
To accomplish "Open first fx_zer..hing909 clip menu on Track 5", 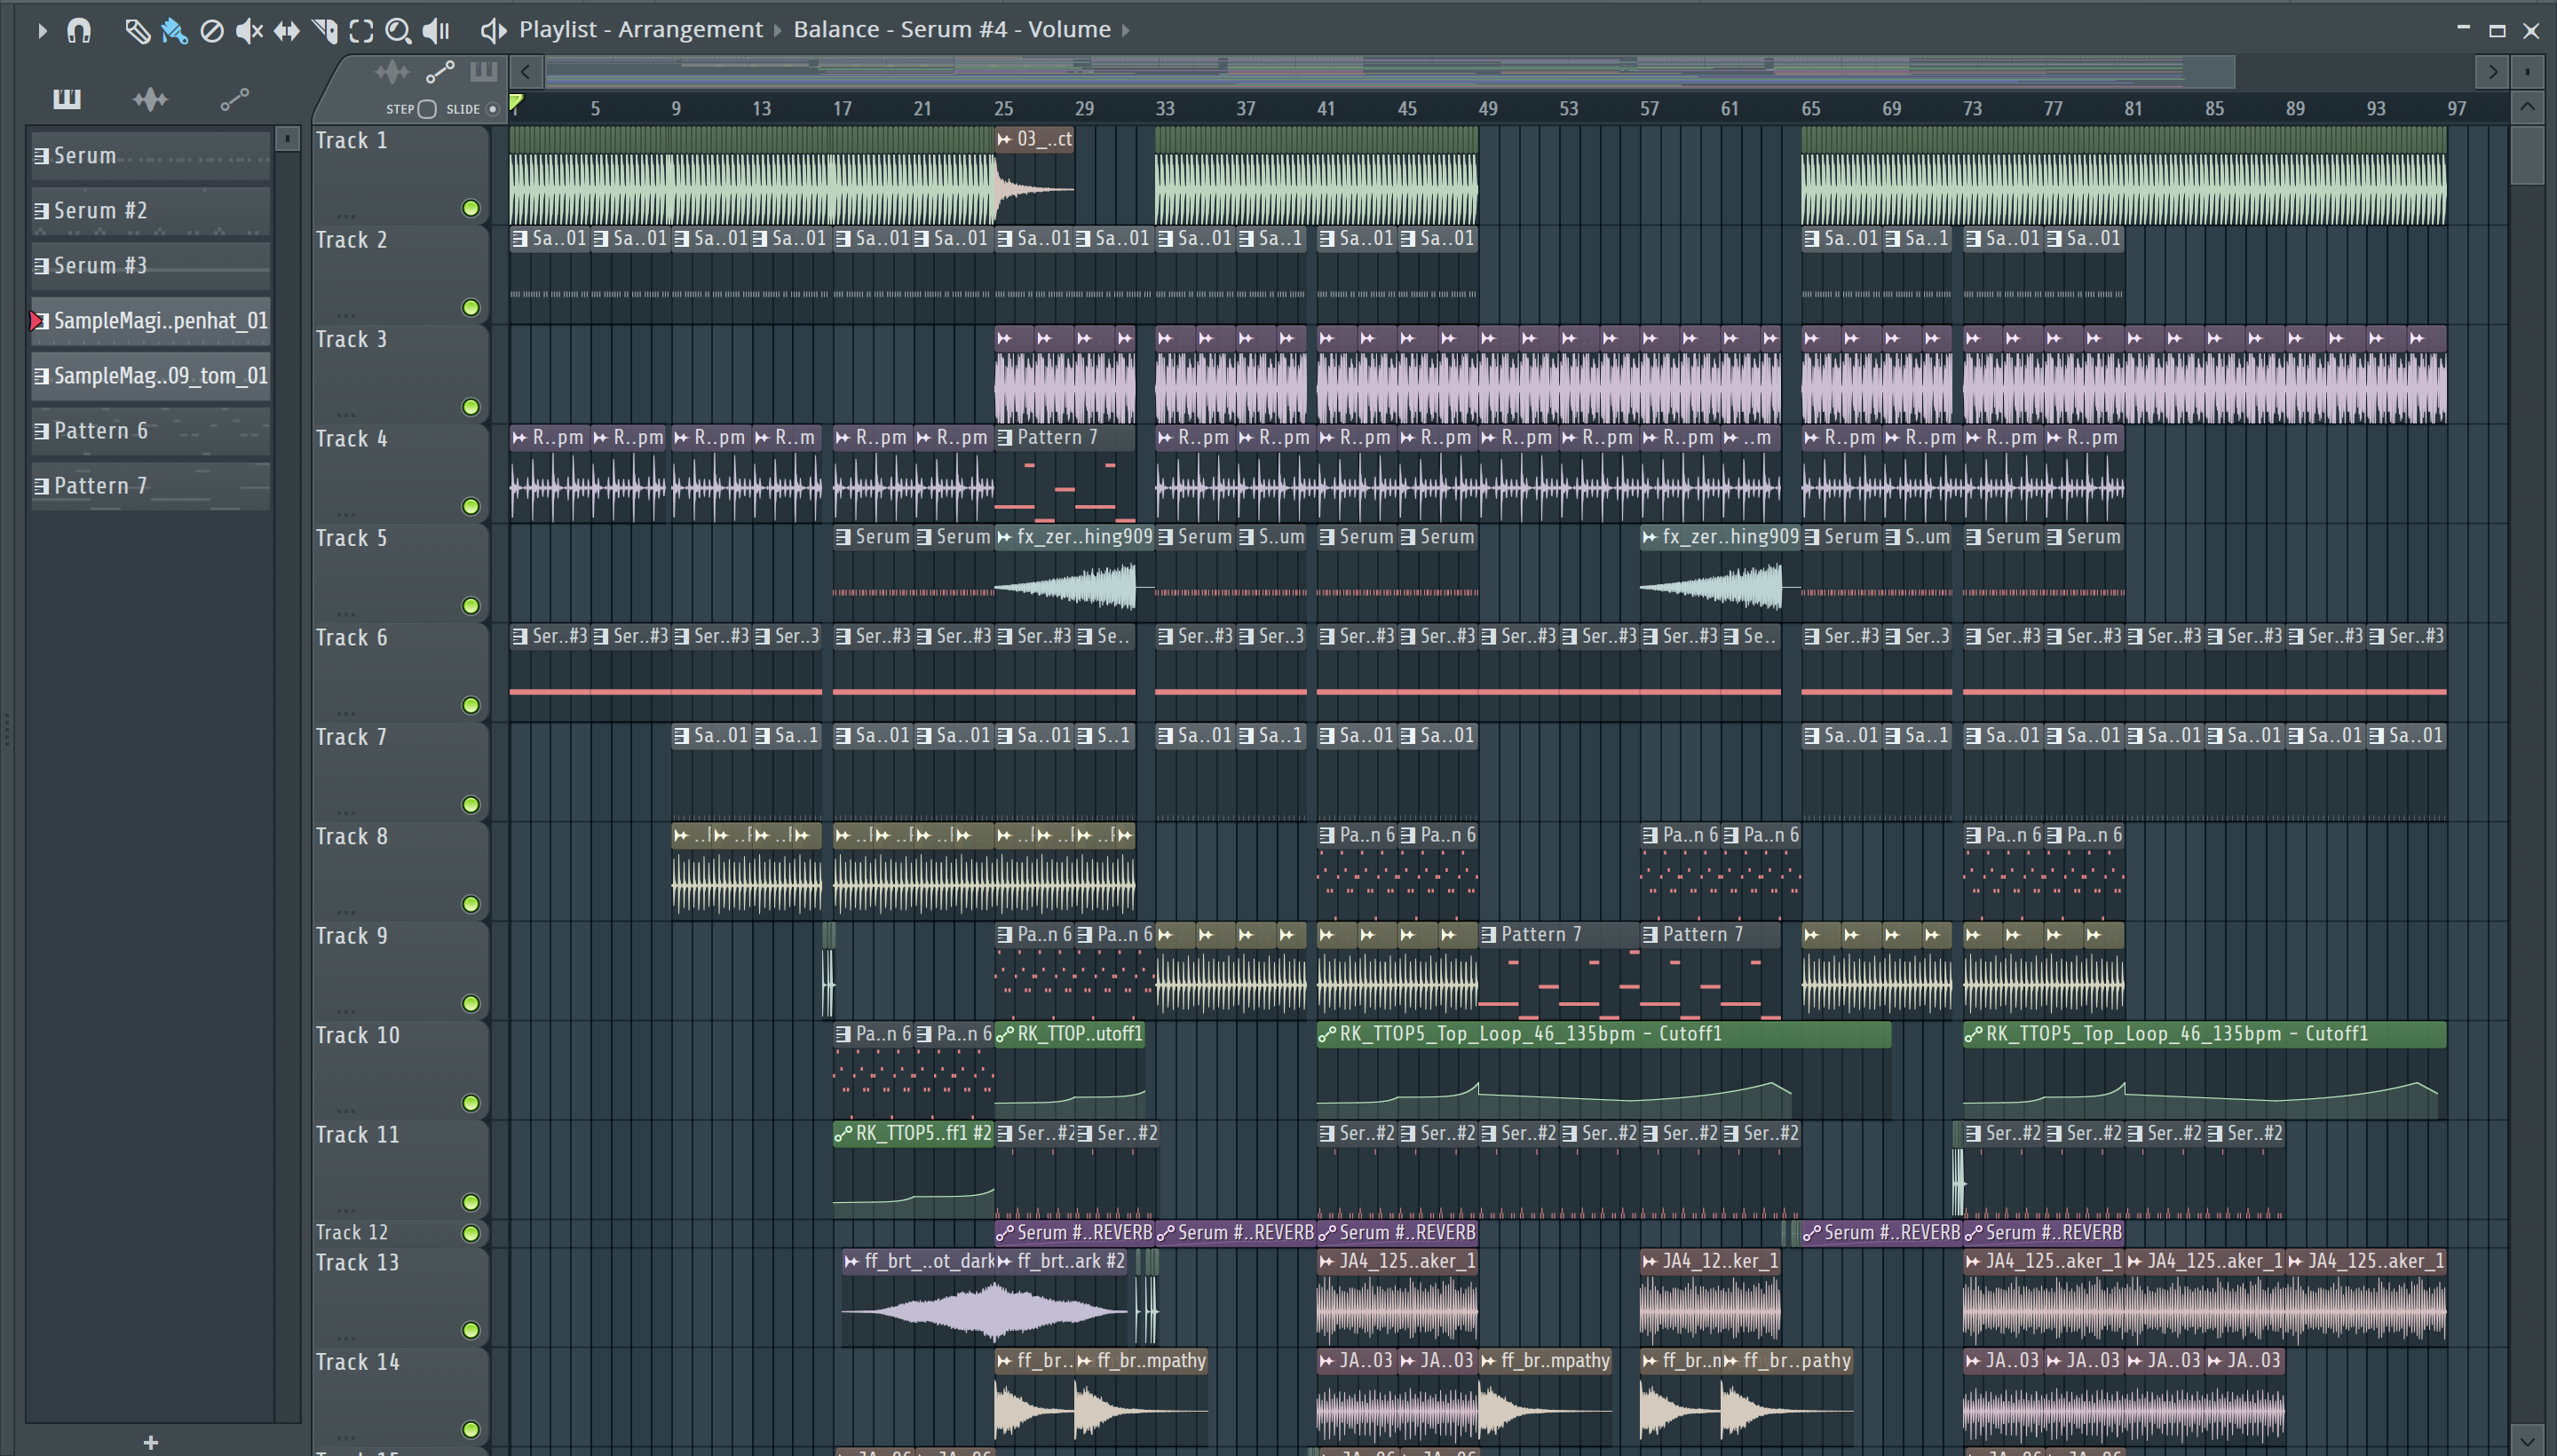I will (1004, 537).
